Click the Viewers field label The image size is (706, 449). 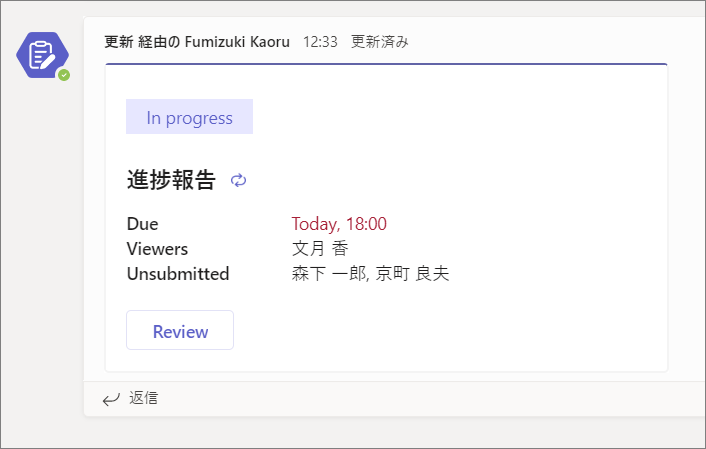(x=158, y=249)
